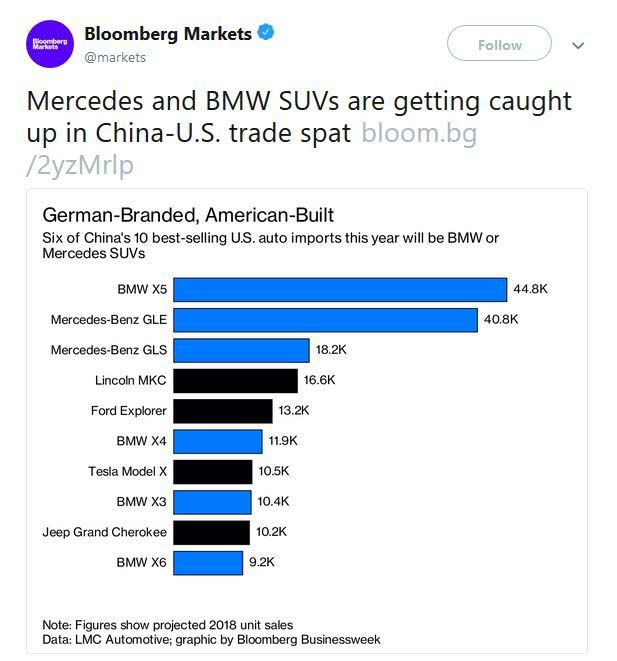Click the Mercedes-Benz GLE bar
Screen dimensions: 617x661
pyautogui.click(x=325, y=320)
